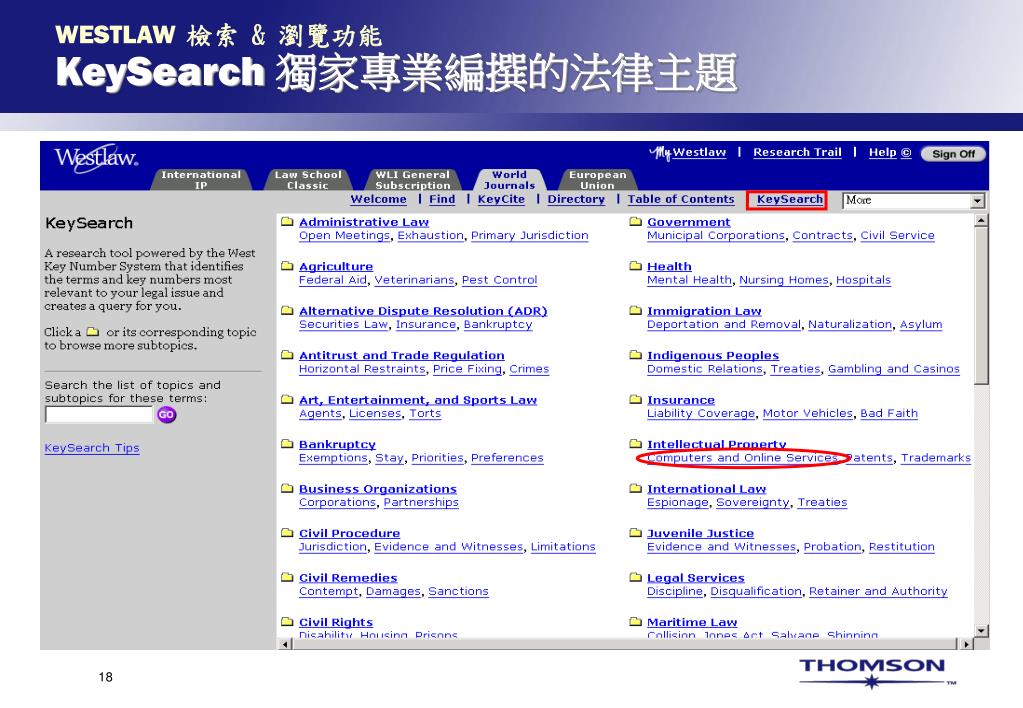
Task: Click the horizontal scrollbar left arrow
Action: coord(285,644)
